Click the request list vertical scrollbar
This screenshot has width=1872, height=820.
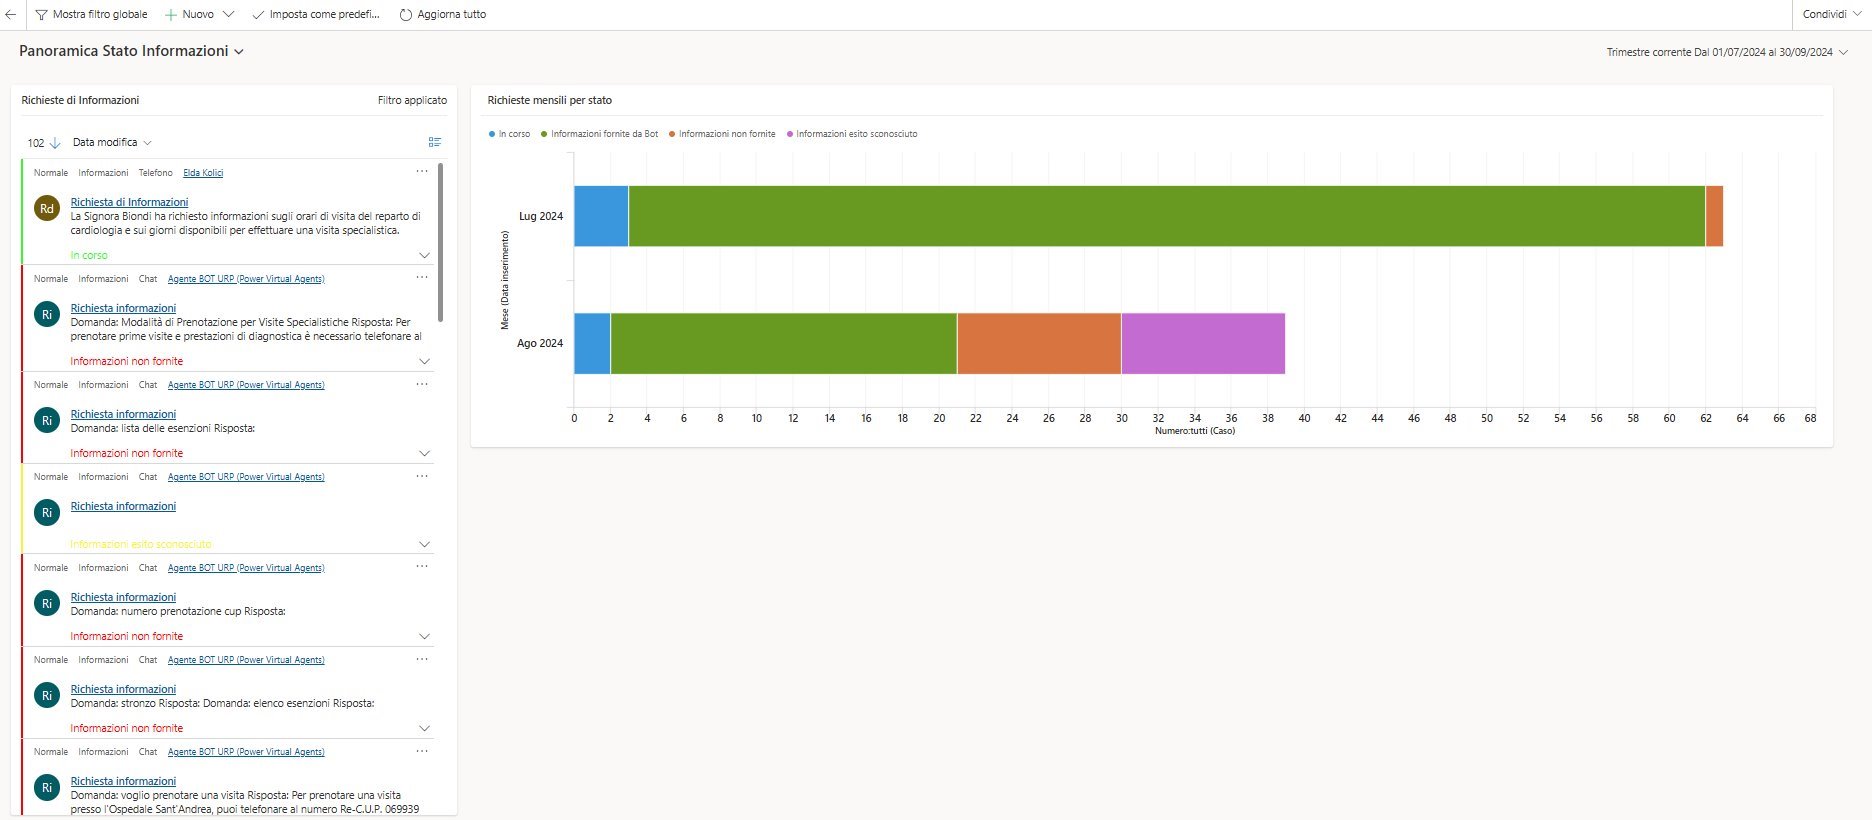click(x=441, y=242)
